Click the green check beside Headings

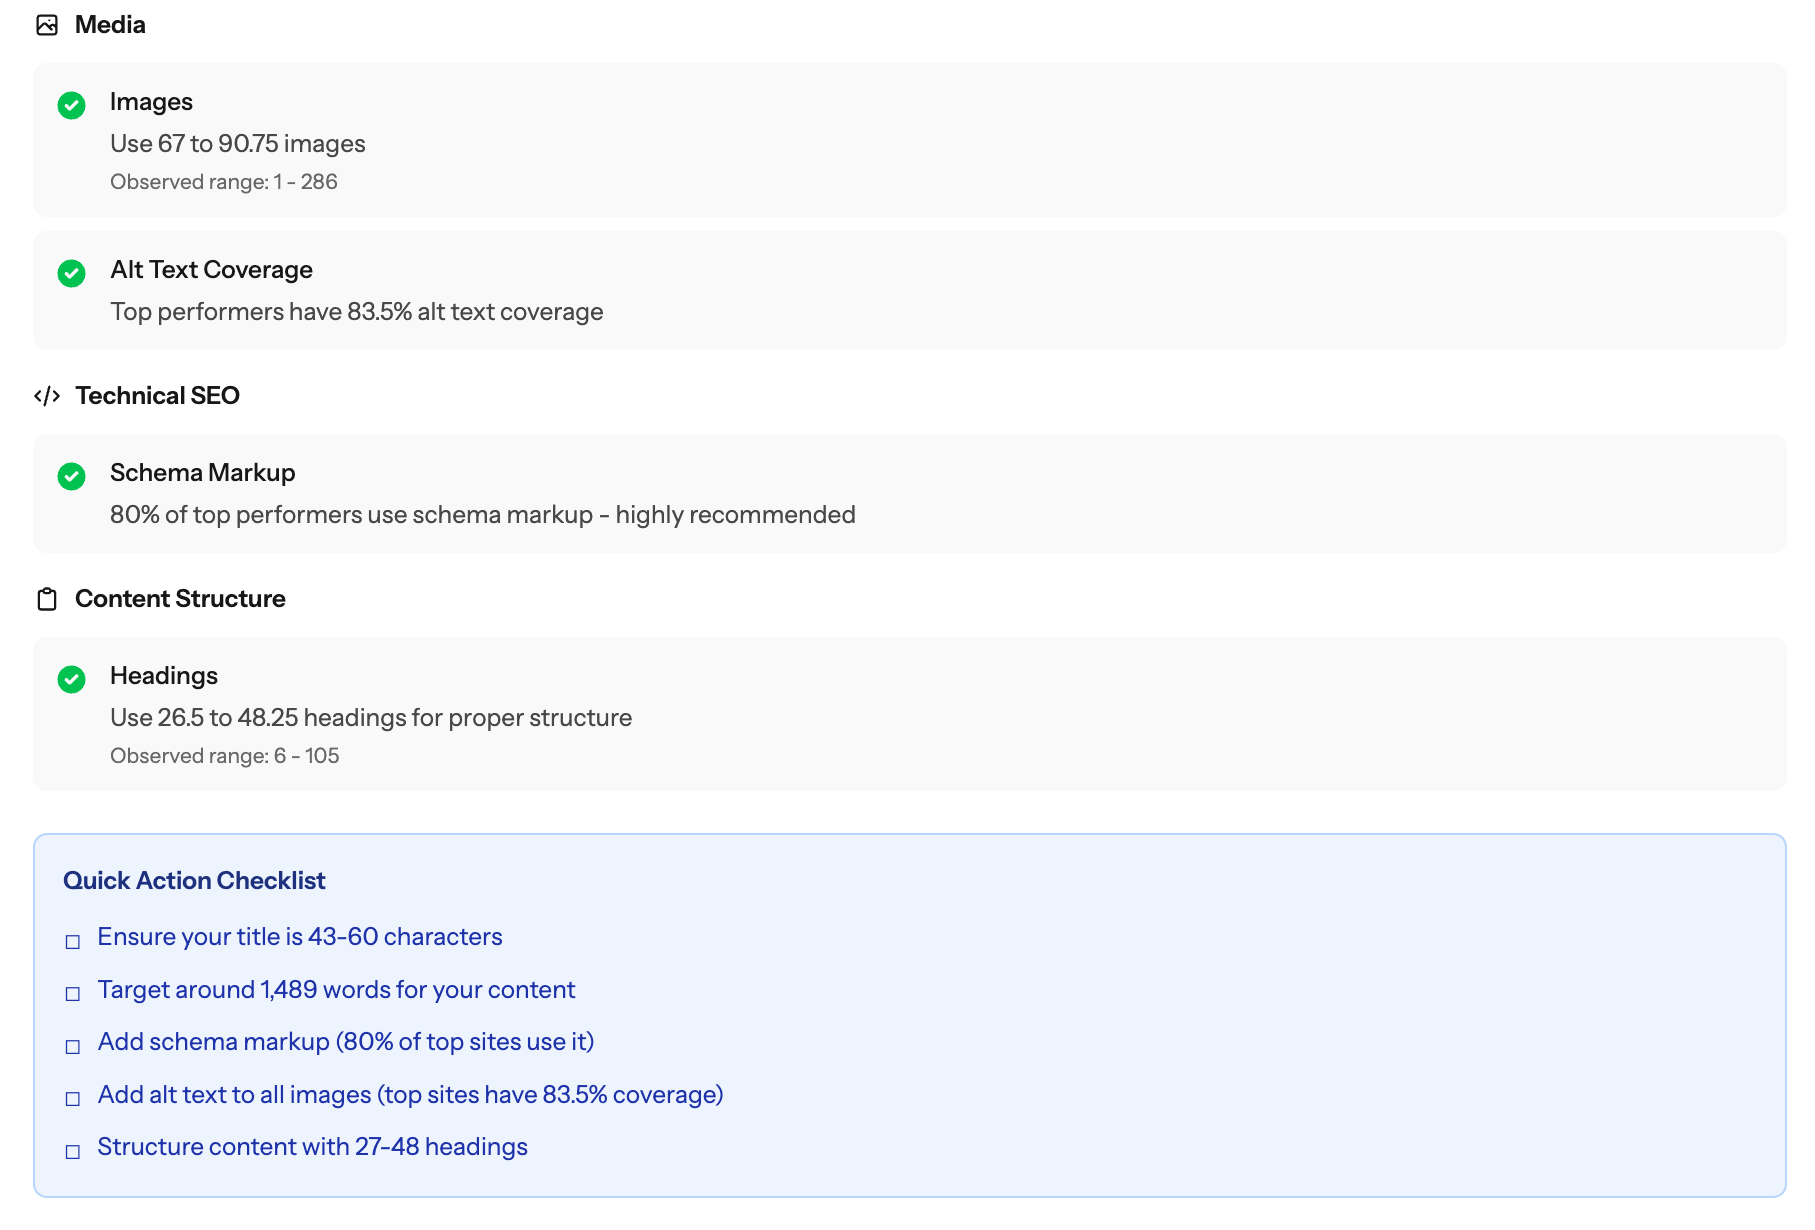coord(72,679)
